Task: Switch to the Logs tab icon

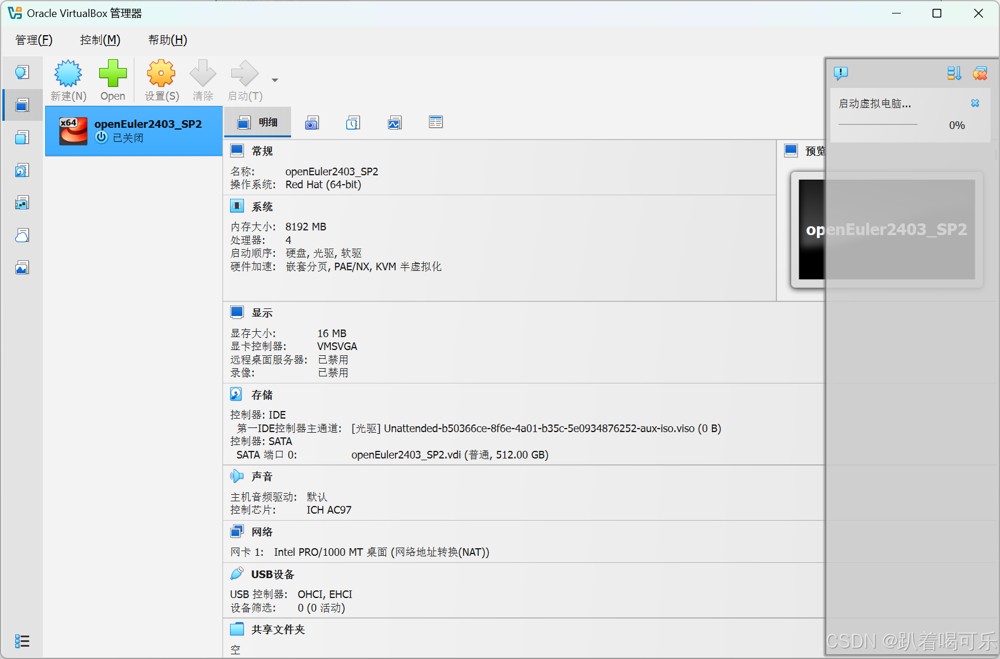Action: pyautogui.click(x=353, y=122)
